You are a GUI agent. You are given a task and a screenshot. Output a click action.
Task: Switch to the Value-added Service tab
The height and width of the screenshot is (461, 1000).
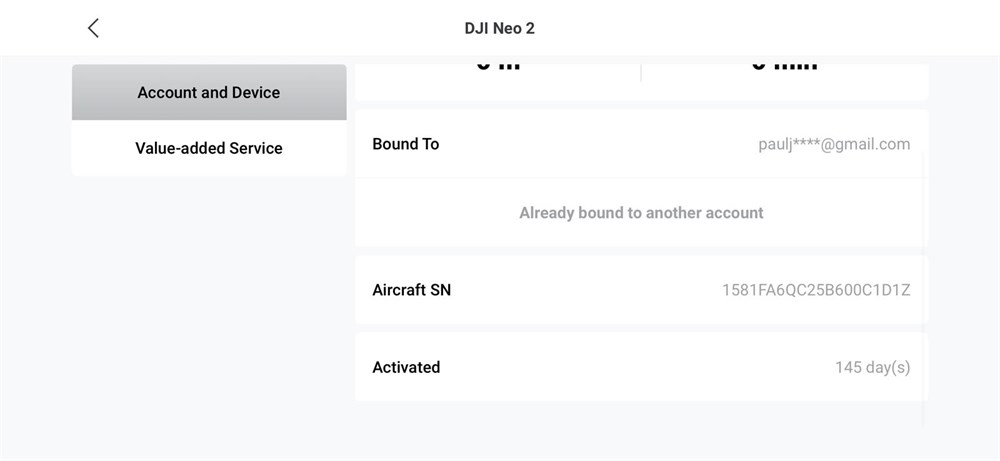209,148
